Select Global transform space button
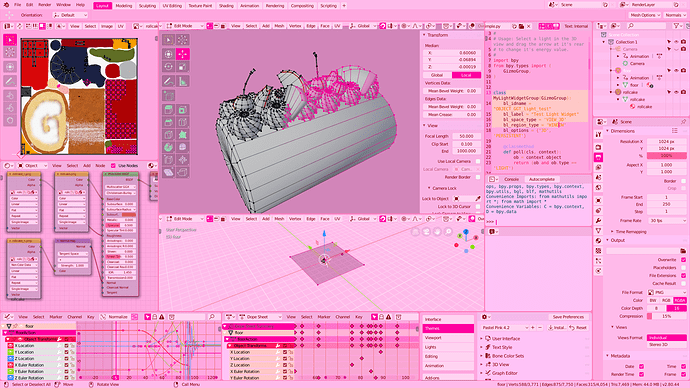The width and height of the screenshot is (690, 388). (437, 75)
